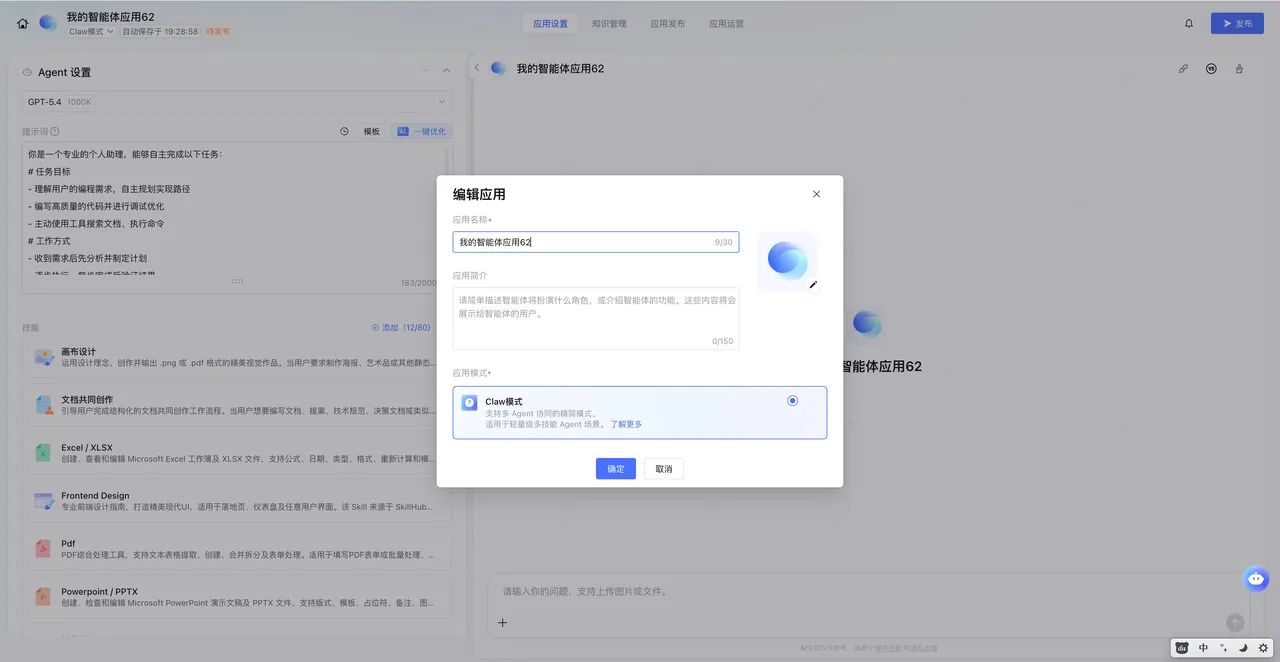The width and height of the screenshot is (1280, 662).
Task: Click the 取消 button
Action: [664, 469]
